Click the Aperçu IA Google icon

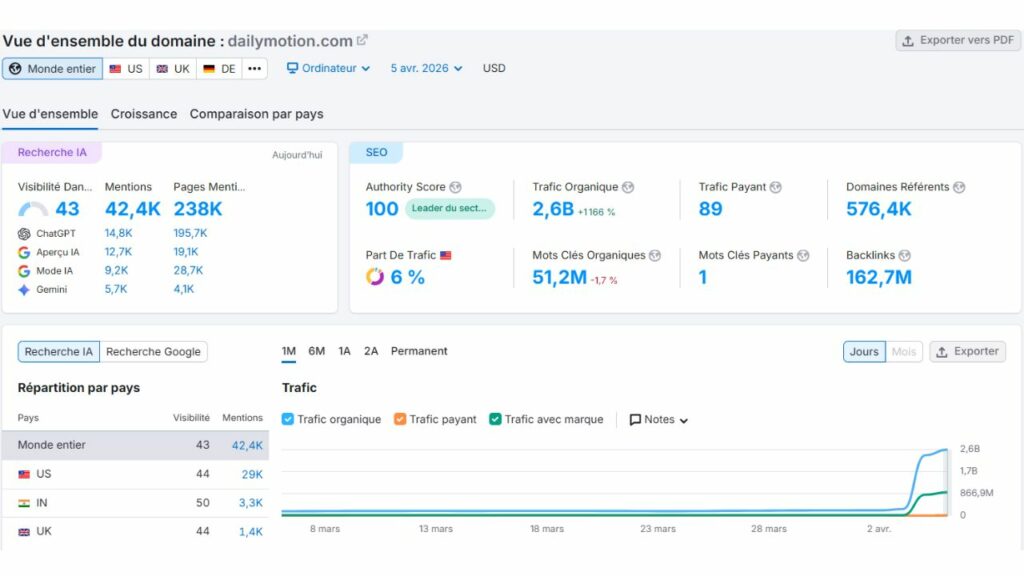pyautogui.click(x=23, y=252)
